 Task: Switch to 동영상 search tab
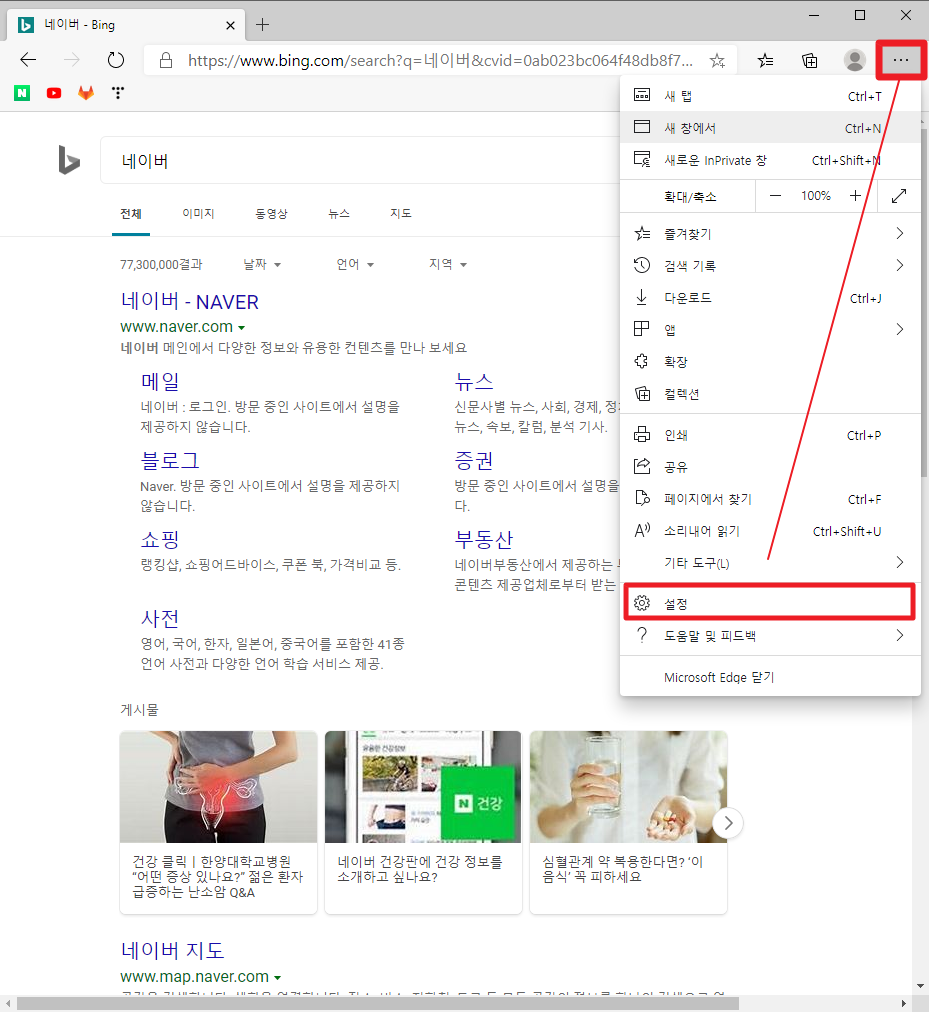(271, 214)
